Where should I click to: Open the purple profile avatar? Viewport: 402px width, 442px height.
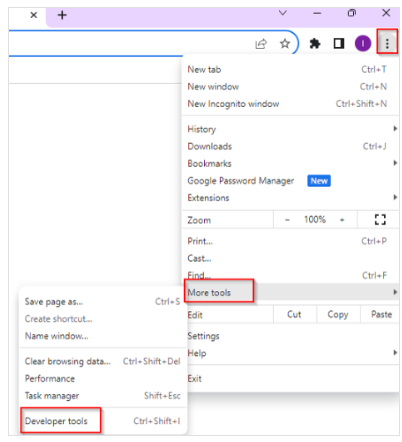point(363,43)
